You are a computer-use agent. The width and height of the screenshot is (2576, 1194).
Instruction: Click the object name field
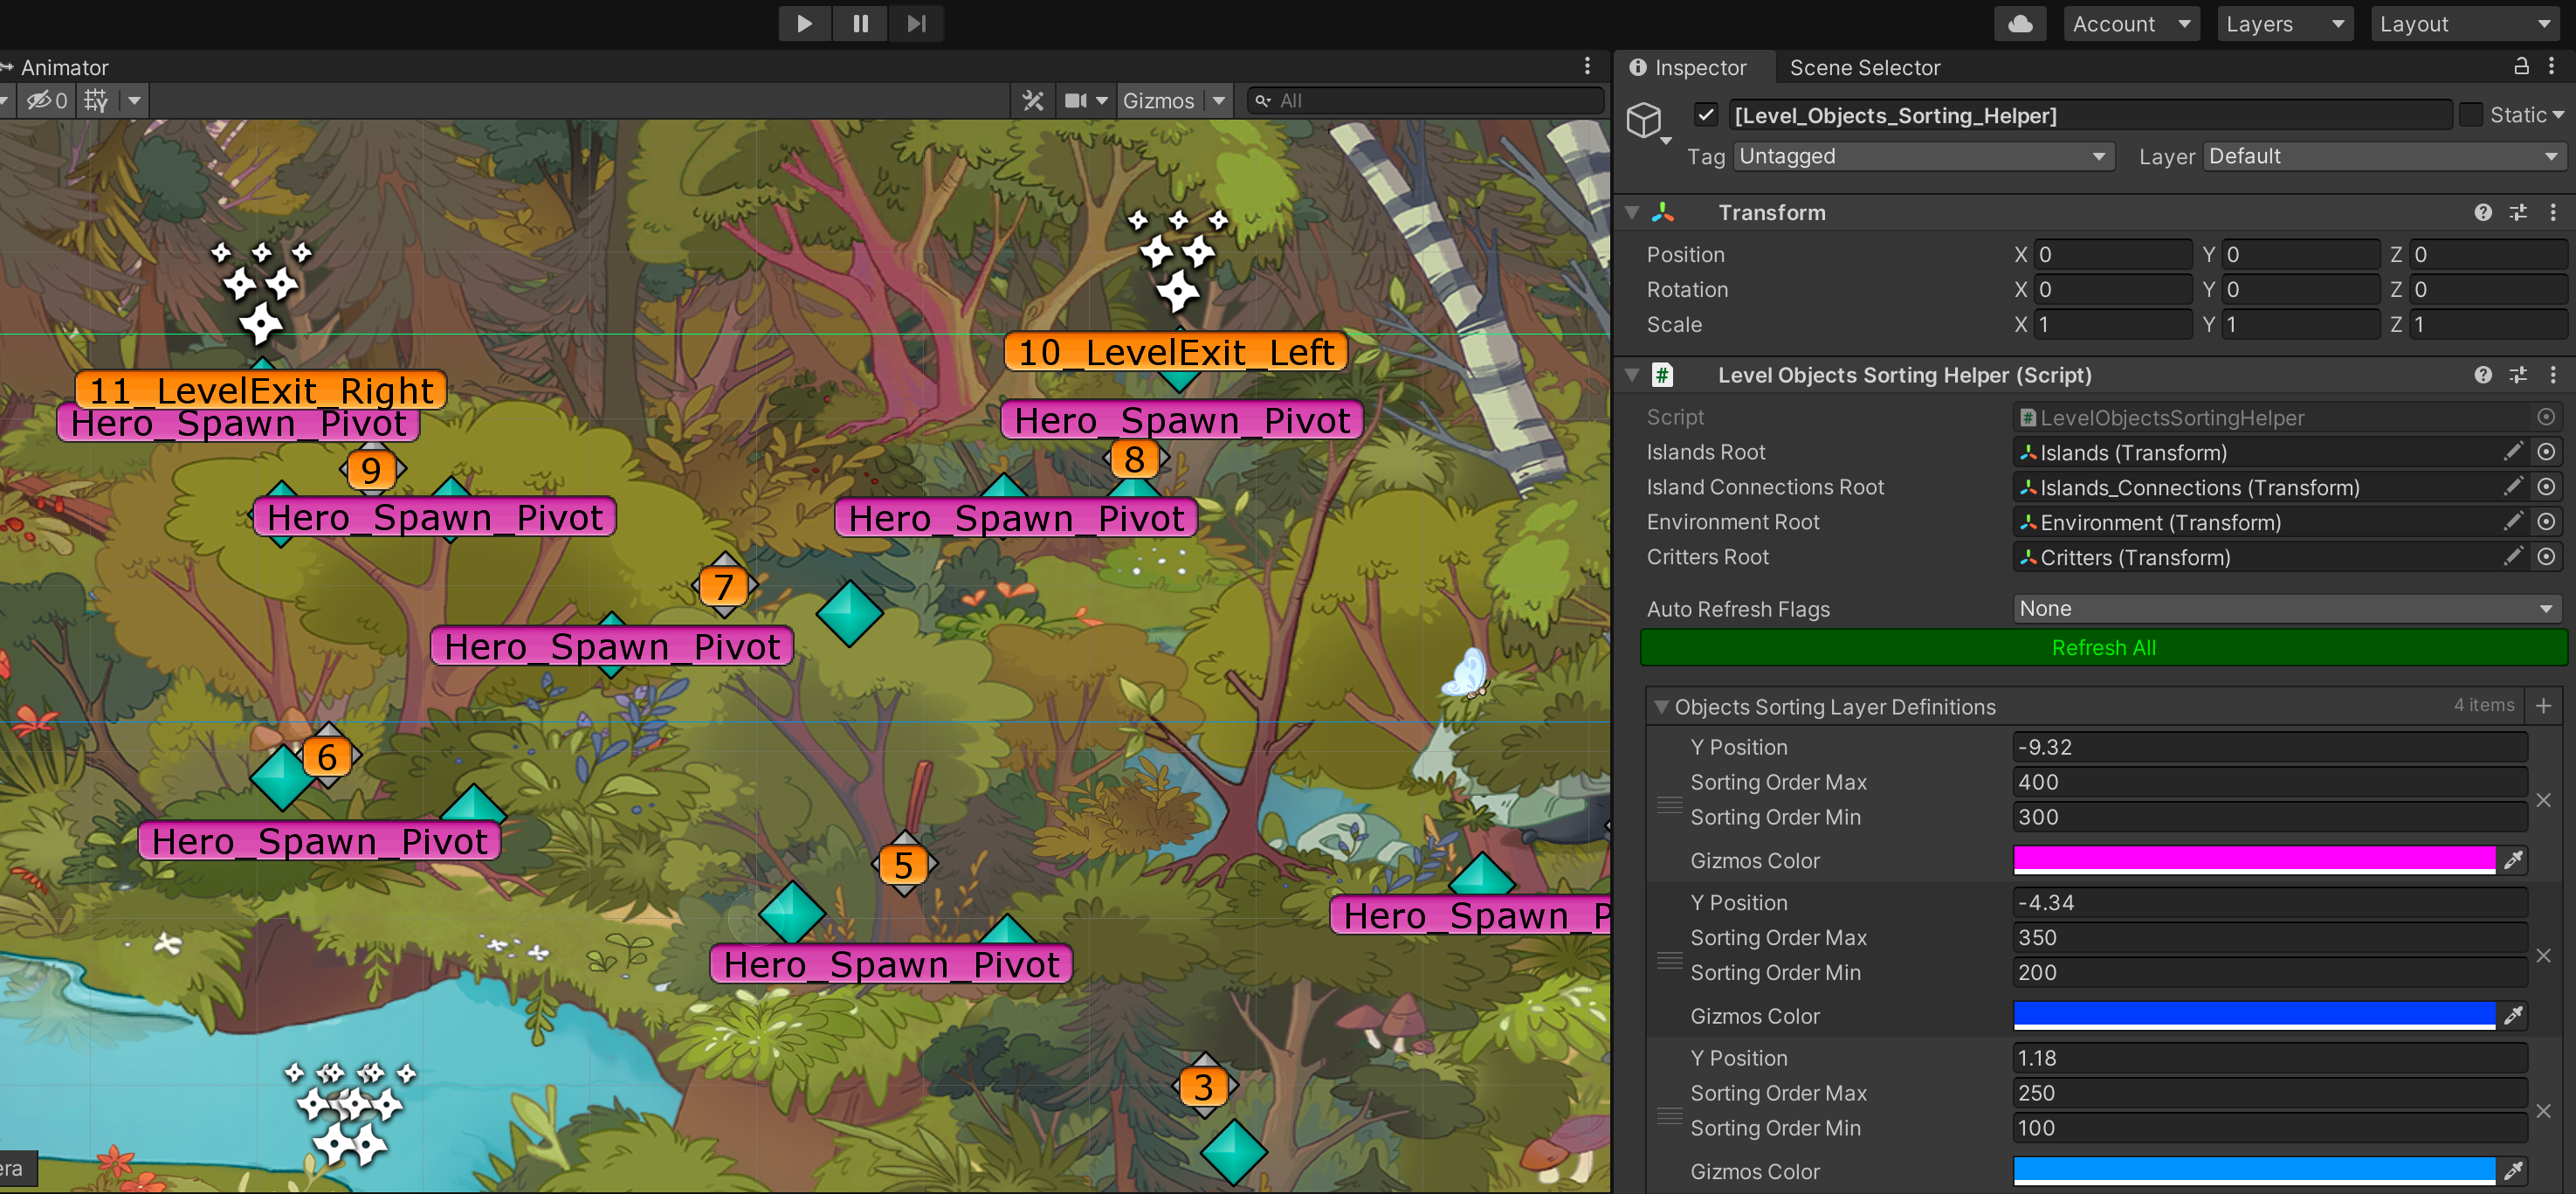tap(2090, 115)
